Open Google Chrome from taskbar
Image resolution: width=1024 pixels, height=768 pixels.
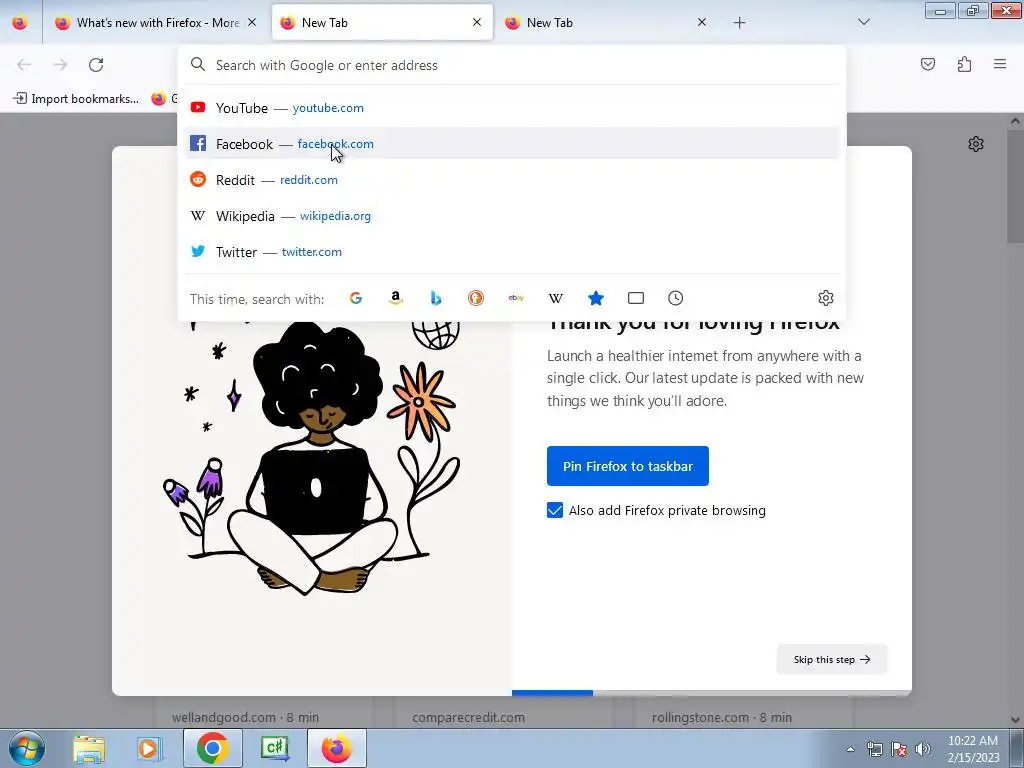(212, 748)
